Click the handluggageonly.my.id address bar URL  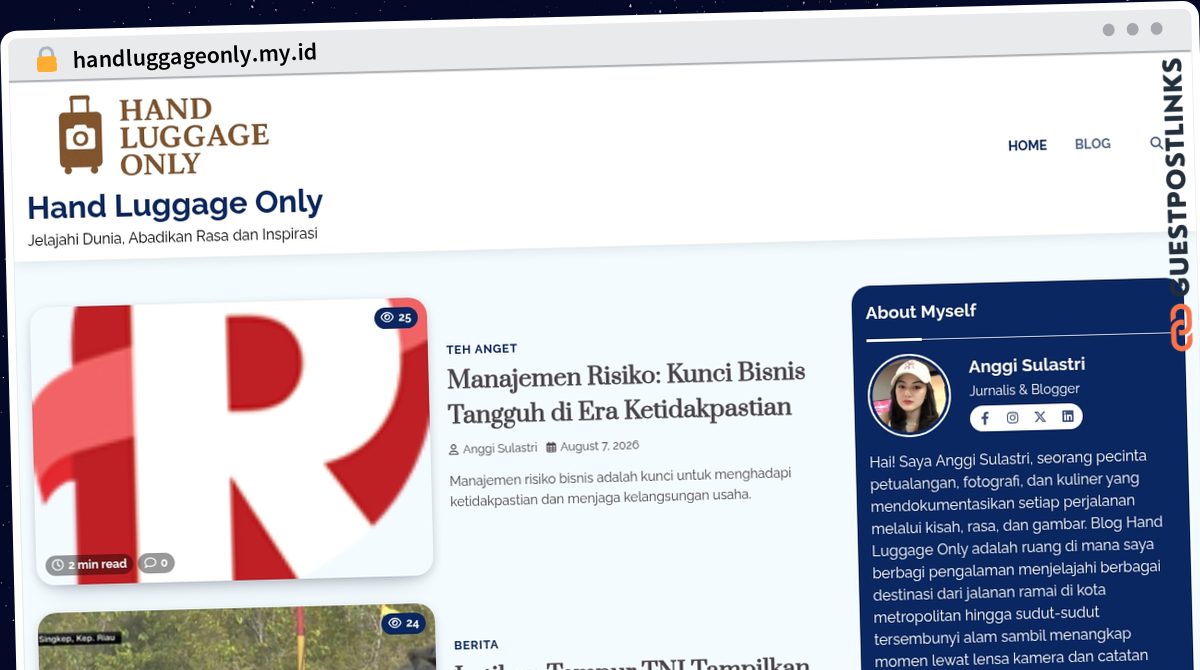pos(195,56)
